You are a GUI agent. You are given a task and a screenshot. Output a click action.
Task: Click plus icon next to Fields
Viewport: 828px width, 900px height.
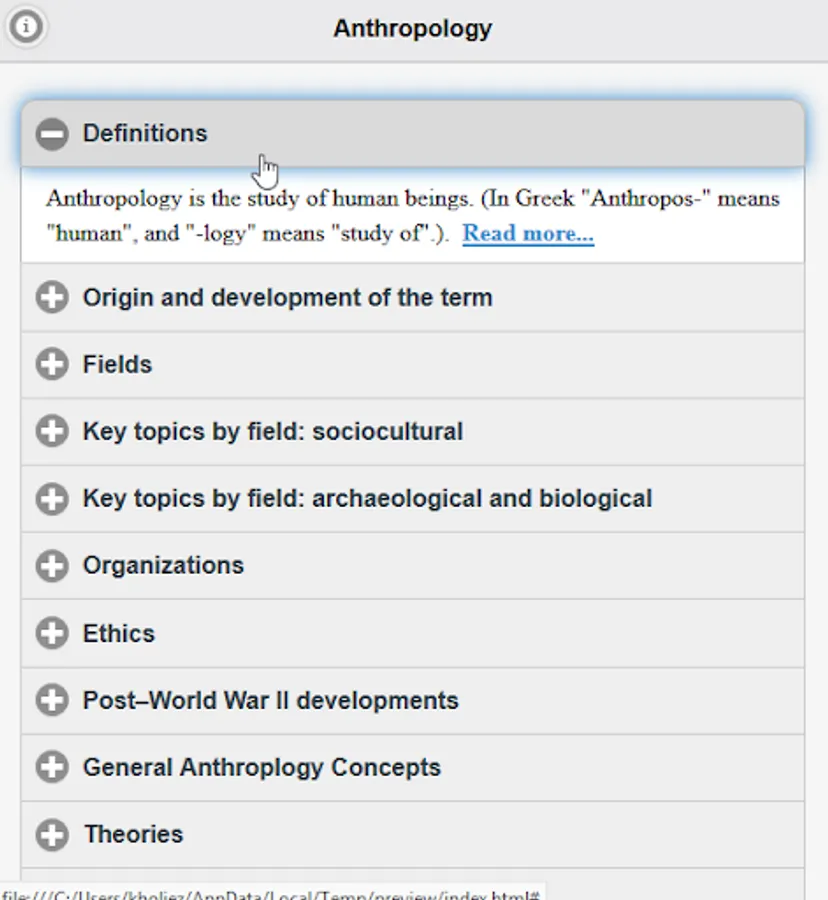click(x=52, y=365)
